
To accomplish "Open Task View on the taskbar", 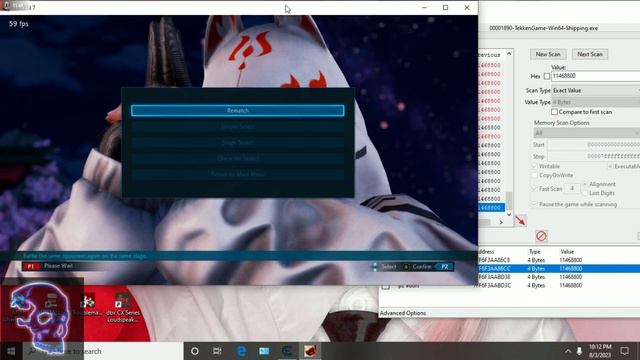I will click(x=217, y=351).
